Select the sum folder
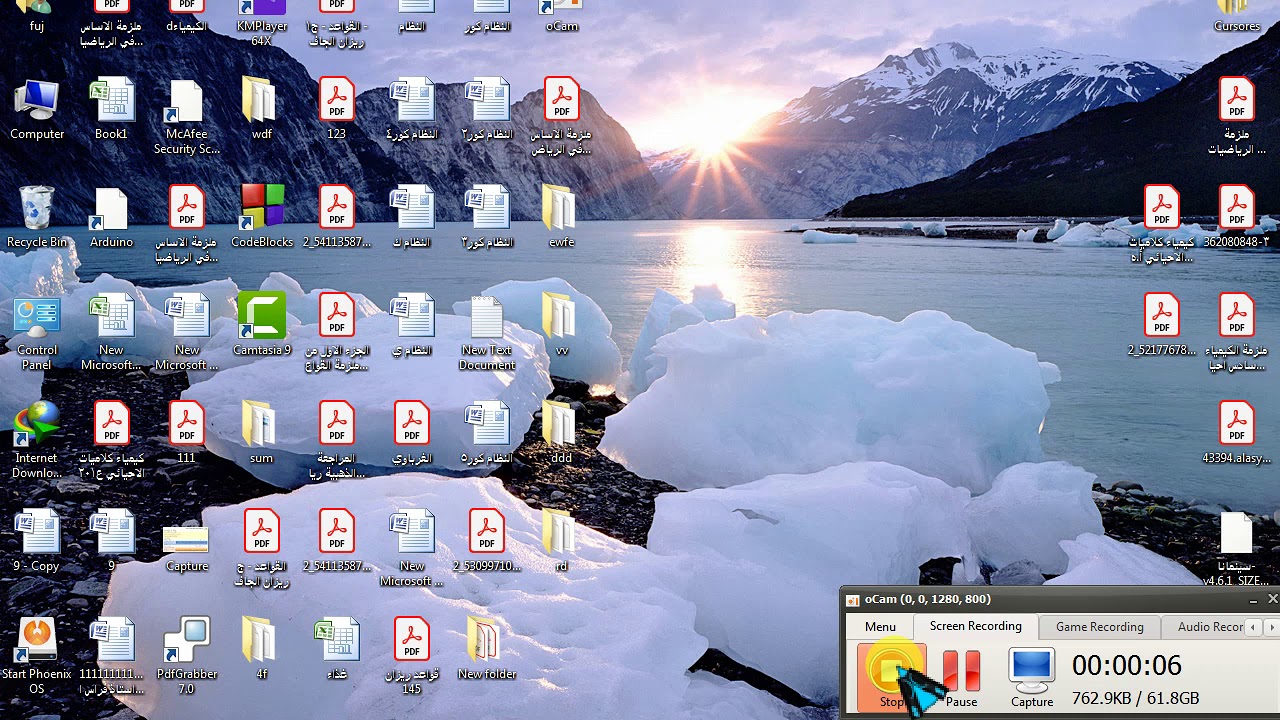The image size is (1280, 720). coord(261,433)
